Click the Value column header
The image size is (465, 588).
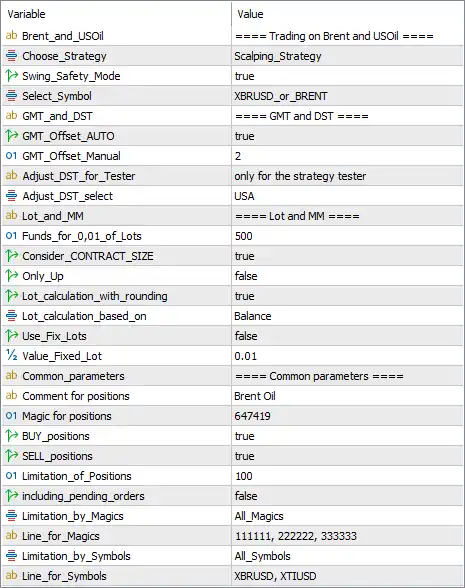[250, 14]
